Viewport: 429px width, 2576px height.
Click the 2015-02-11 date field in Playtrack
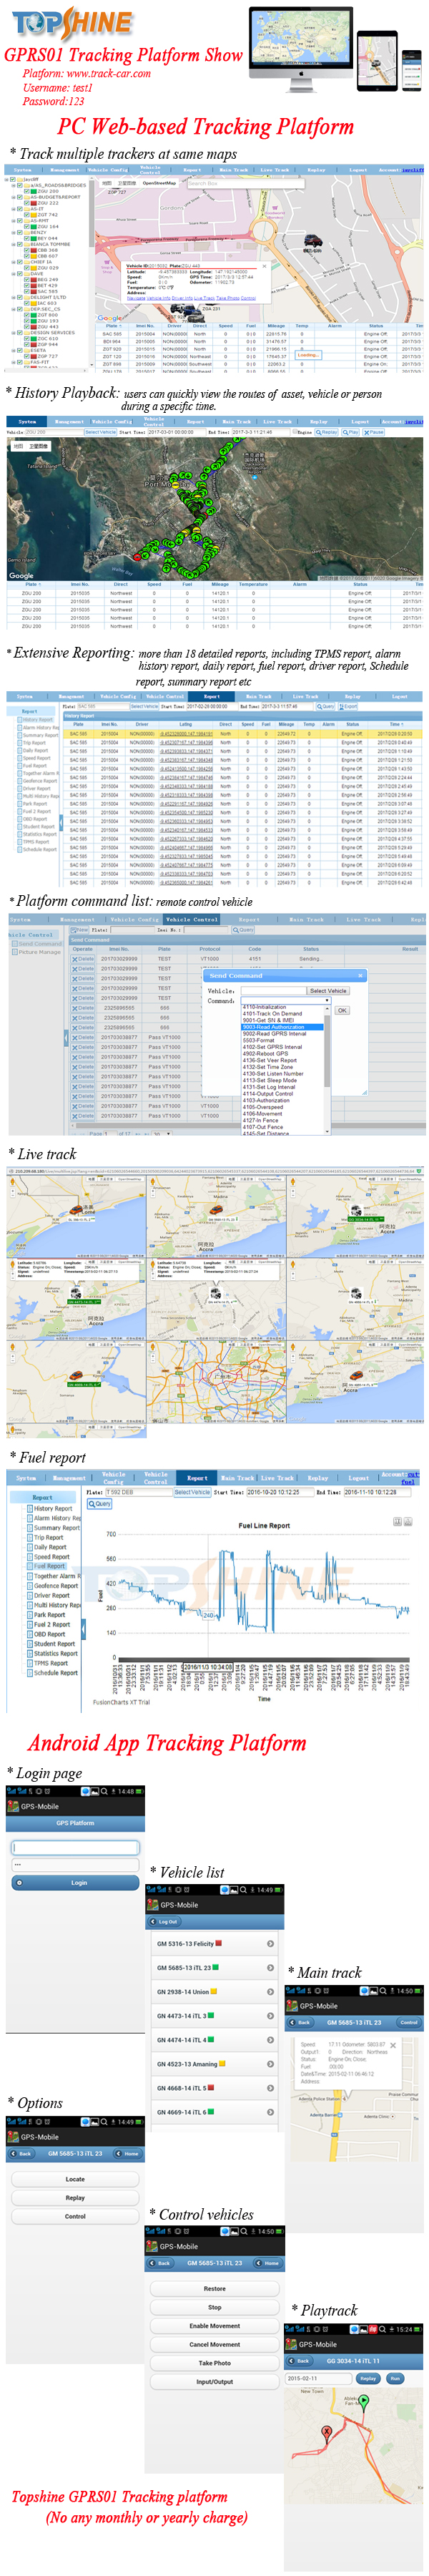pos(319,2379)
